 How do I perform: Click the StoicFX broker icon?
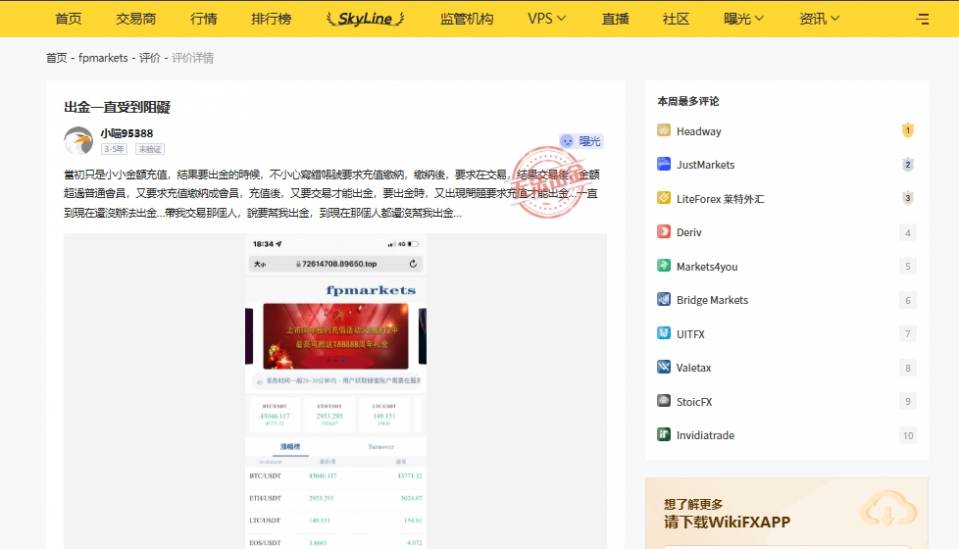pos(664,400)
